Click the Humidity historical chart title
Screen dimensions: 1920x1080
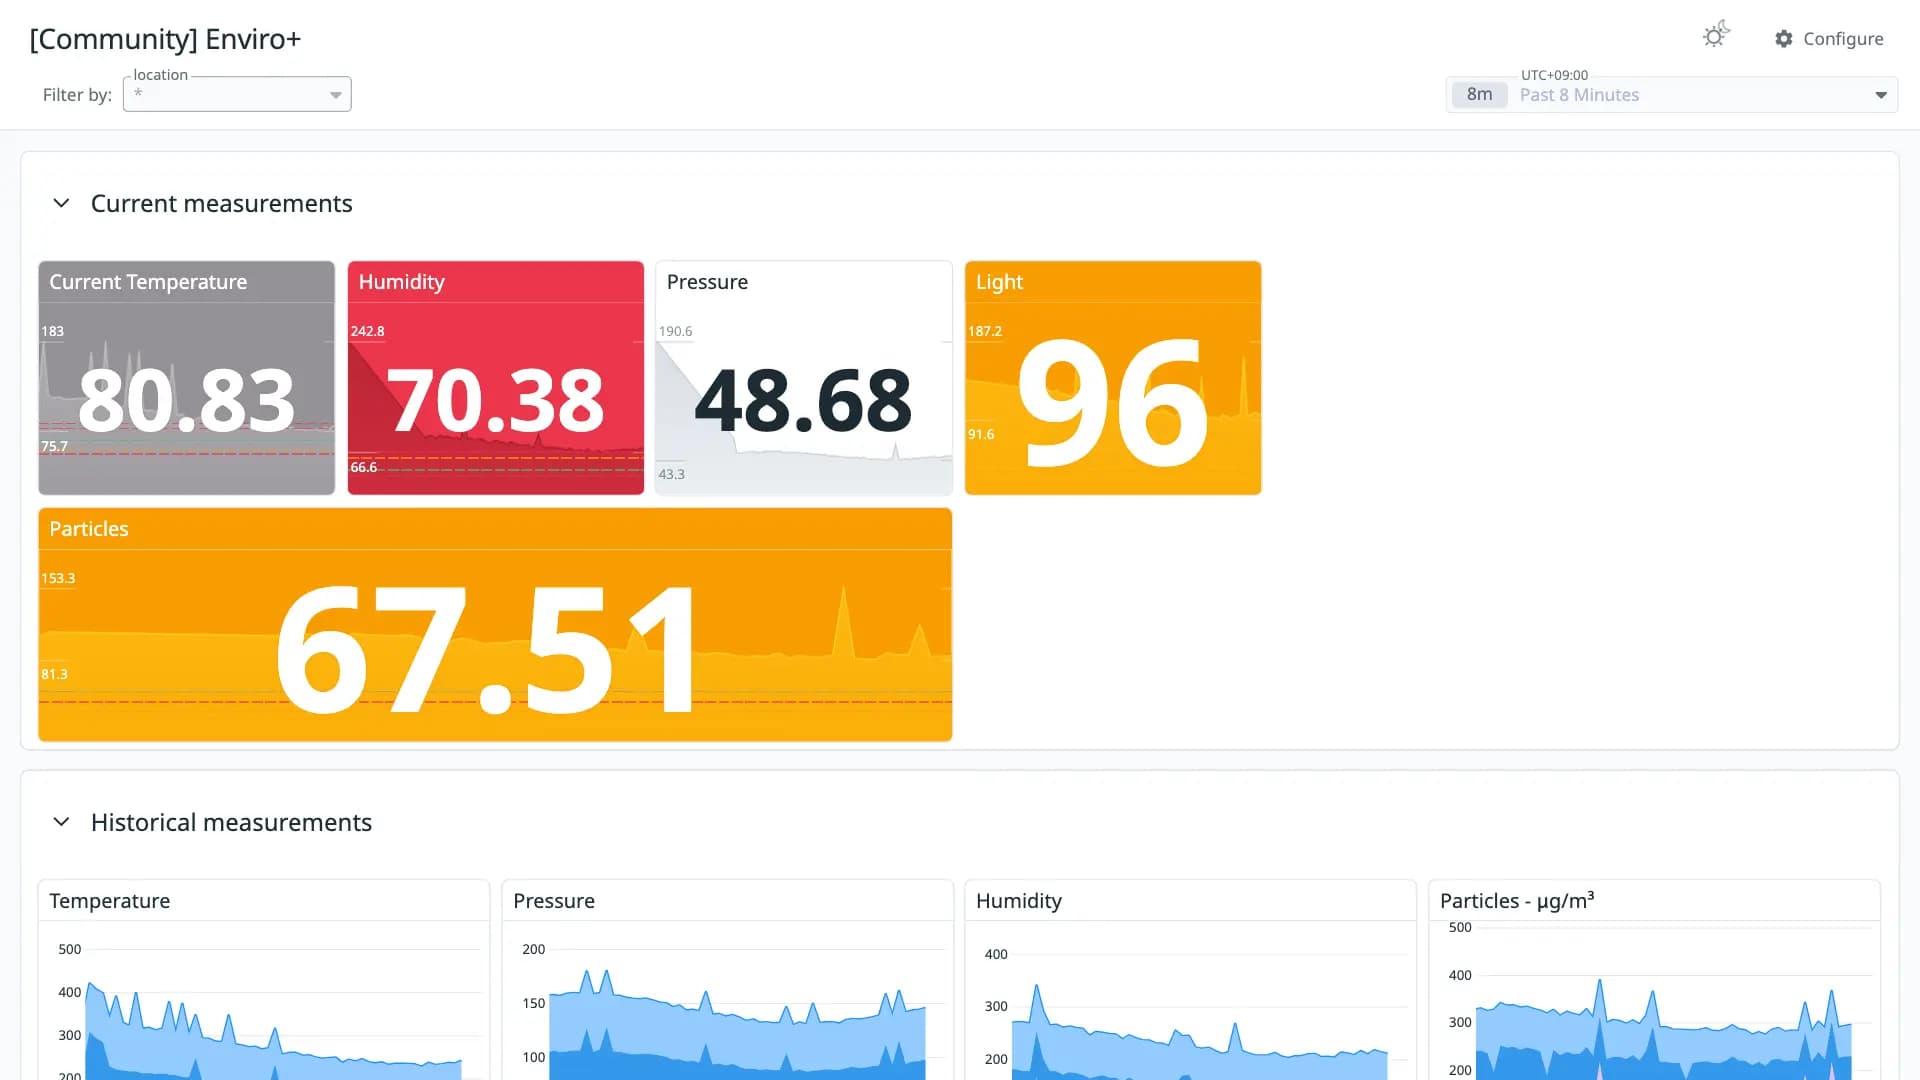(x=1019, y=901)
